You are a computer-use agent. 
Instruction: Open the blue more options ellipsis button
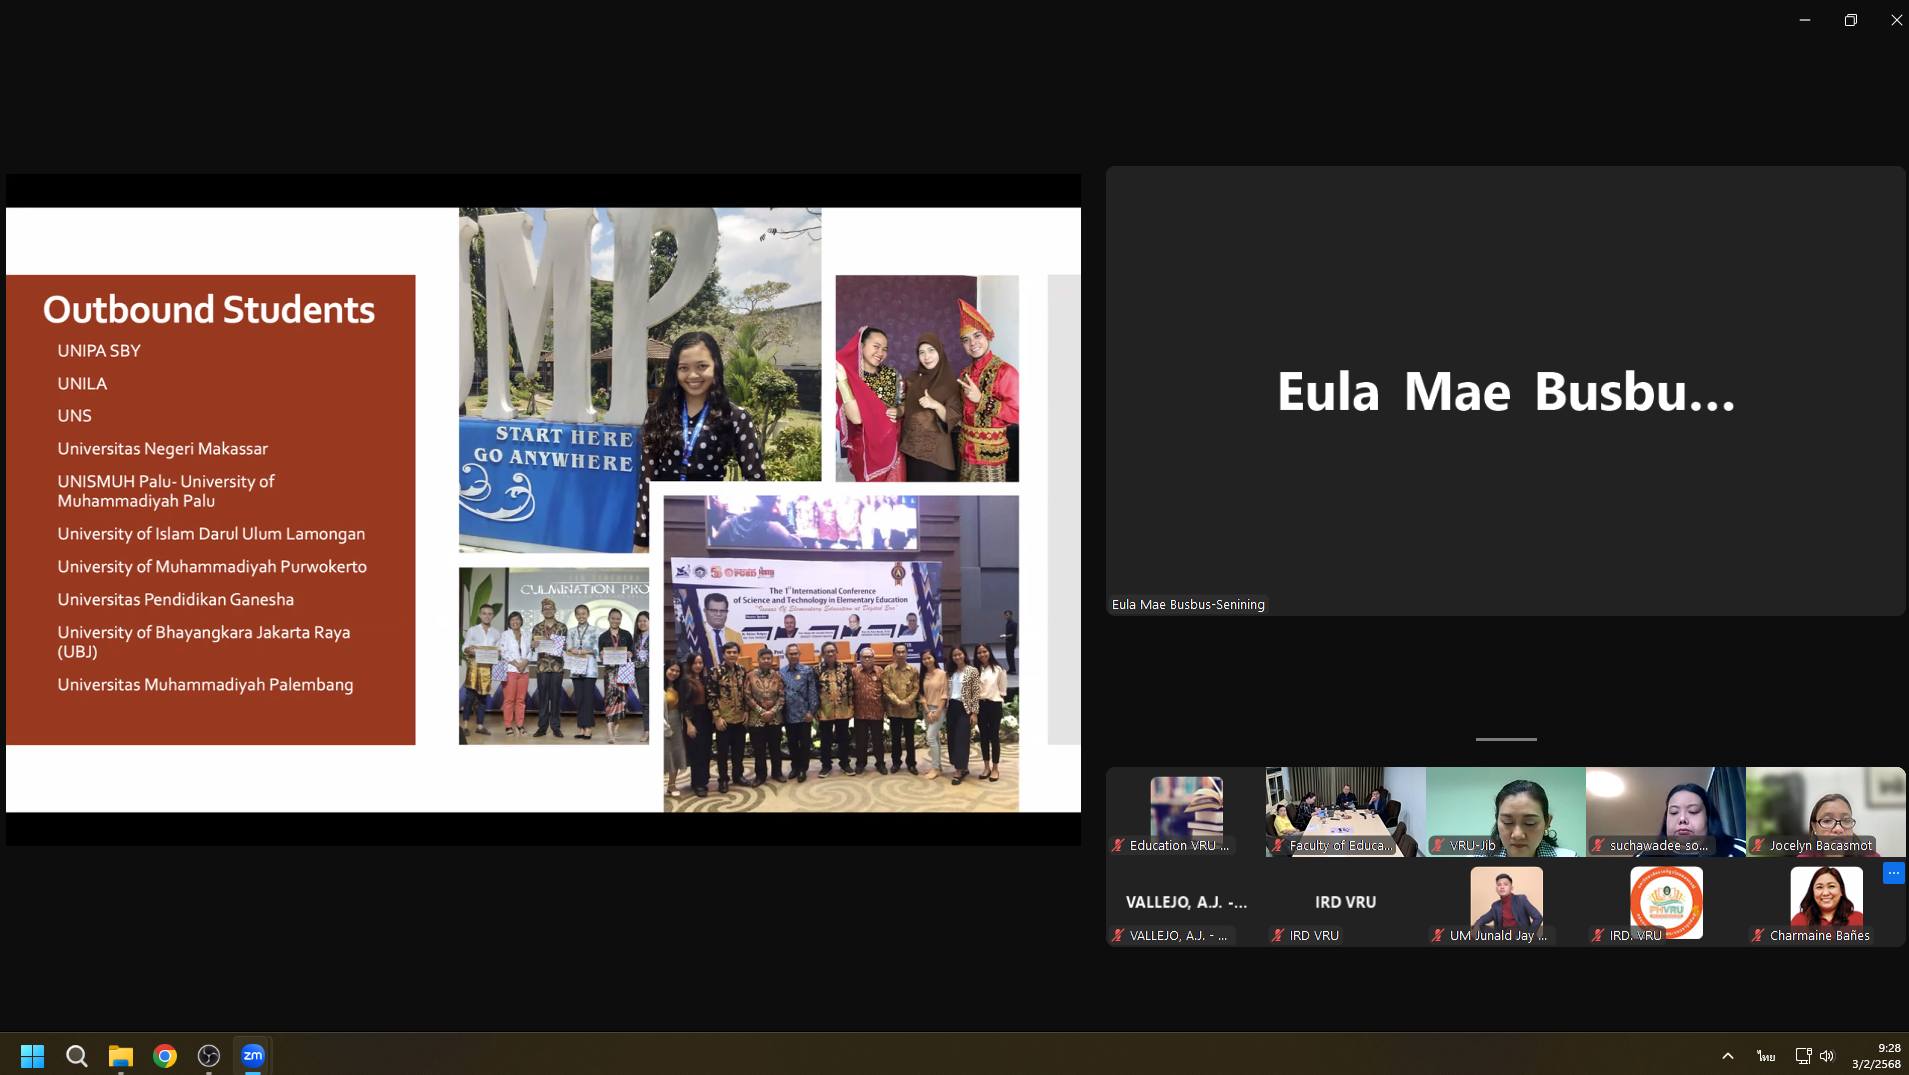[x=1893, y=873]
